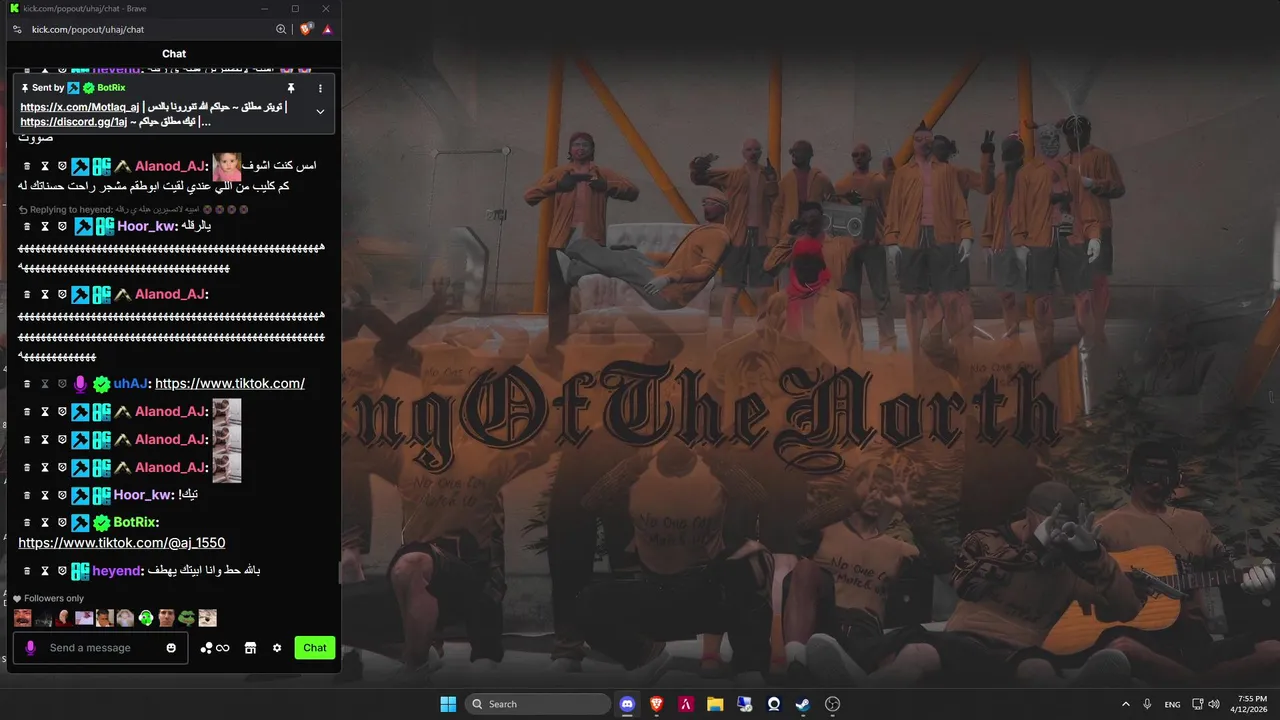Open Steam from the taskbar
The width and height of the screenshot is (1280, 720).
point(803,704)
